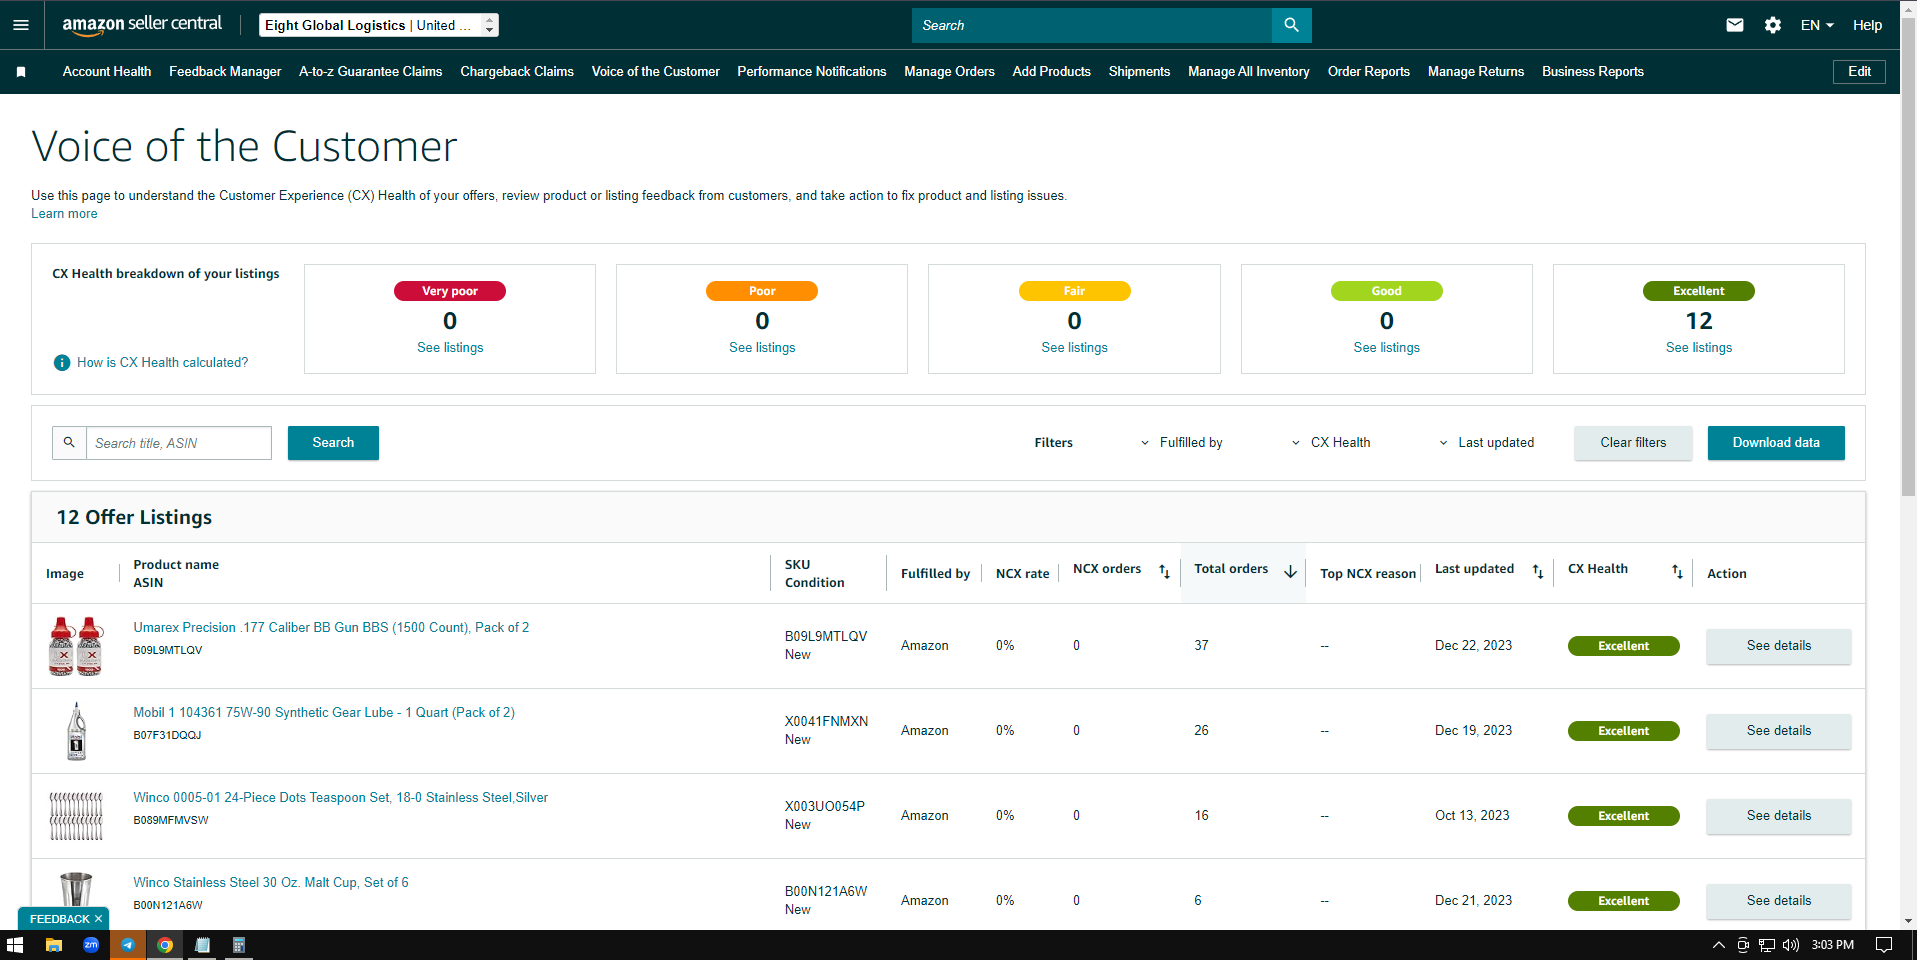Click the Search title, ASIN field
1917x960 pixels.
pos(178,443)
